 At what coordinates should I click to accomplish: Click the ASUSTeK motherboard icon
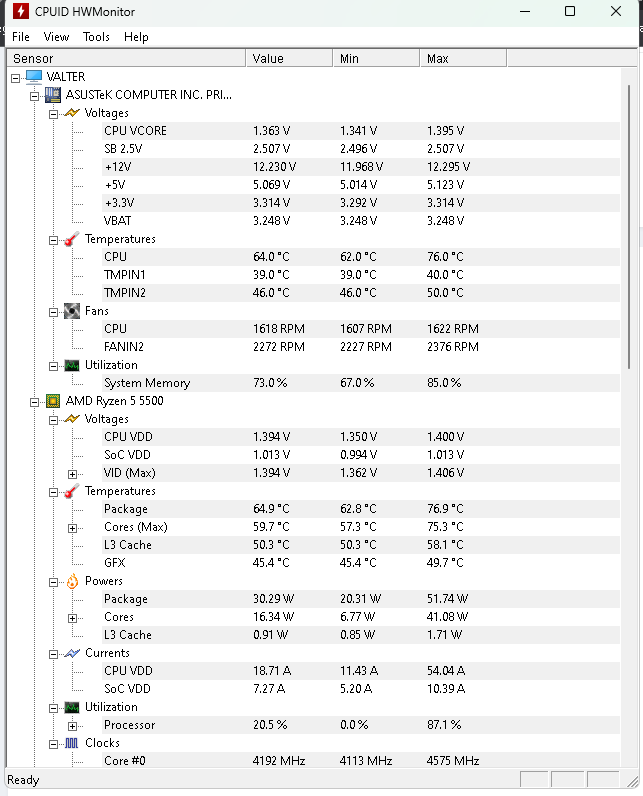[x=53, y=95]
